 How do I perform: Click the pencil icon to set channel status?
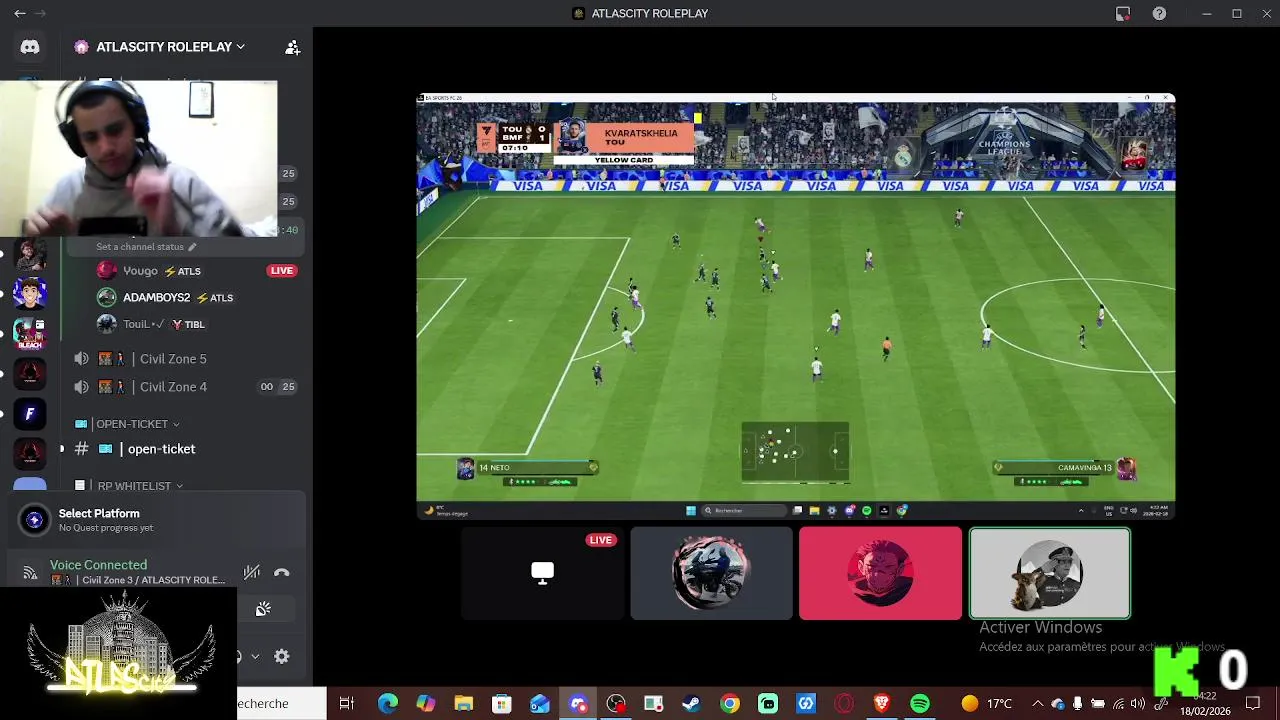click(192, 247)
